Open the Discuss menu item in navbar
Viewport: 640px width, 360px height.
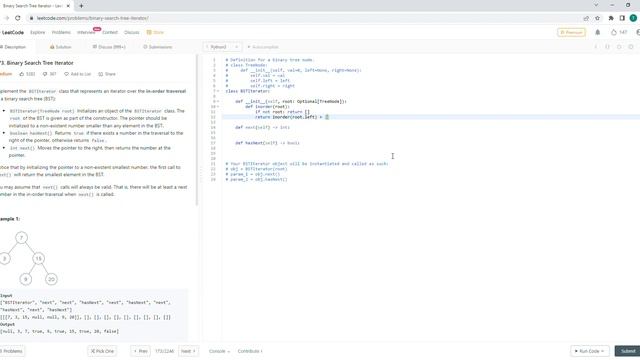(x=131, y=32)
